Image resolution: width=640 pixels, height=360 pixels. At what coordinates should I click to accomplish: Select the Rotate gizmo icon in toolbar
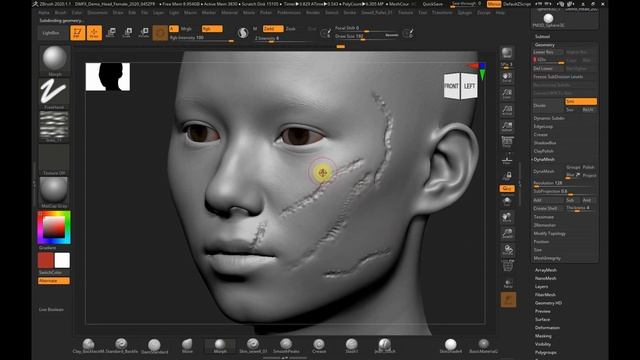click(x=144, y=33)
